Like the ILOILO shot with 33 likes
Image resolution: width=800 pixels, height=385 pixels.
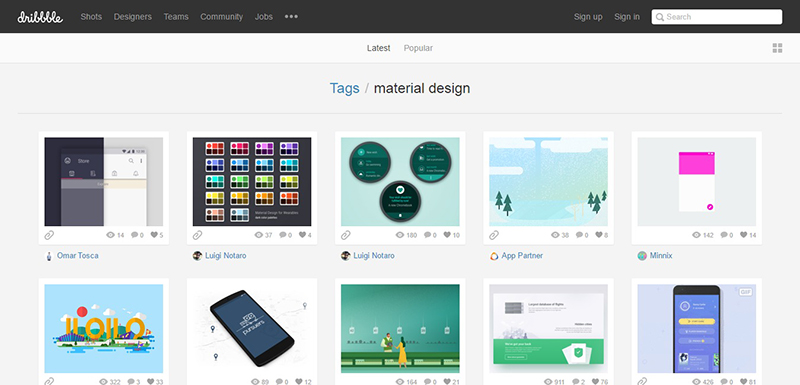151,381
